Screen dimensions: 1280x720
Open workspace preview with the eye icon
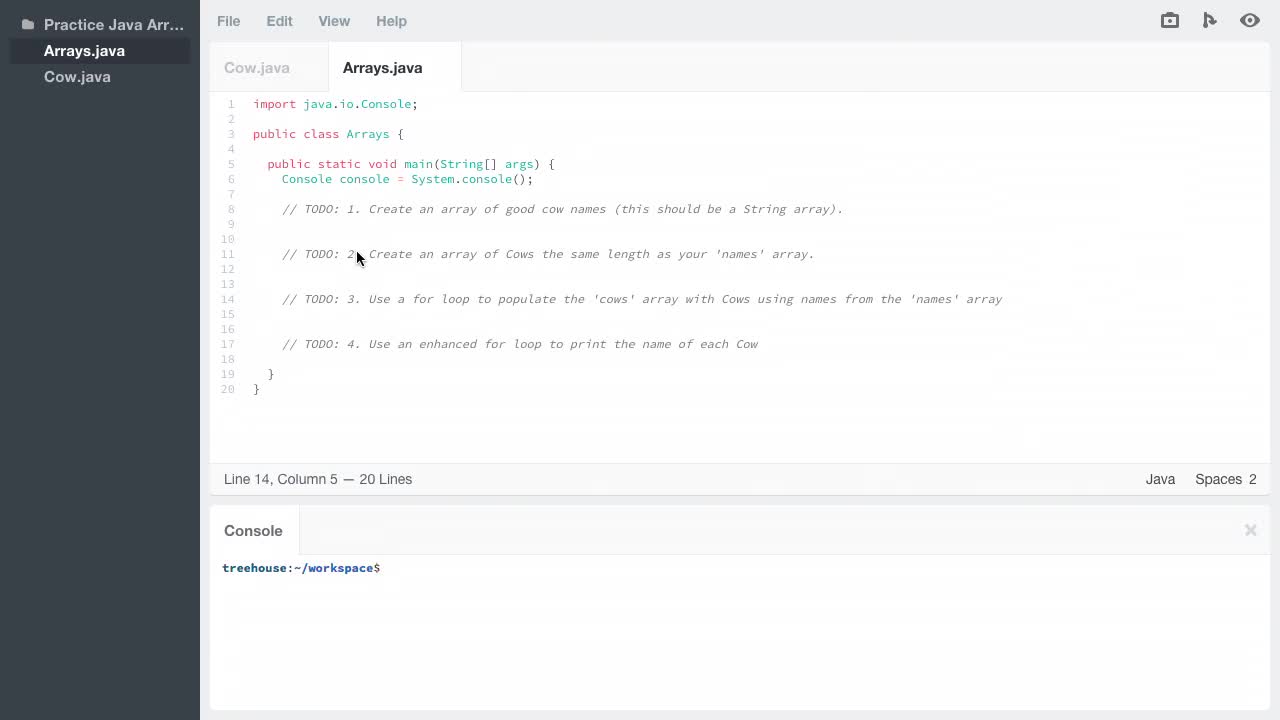pos(1250,20)
